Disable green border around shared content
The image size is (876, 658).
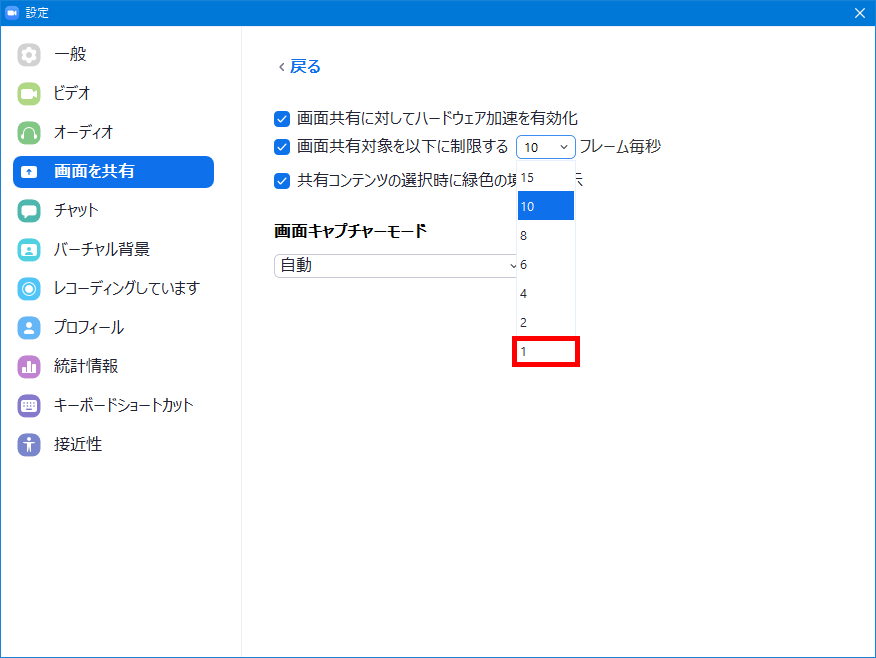(282, 179)
